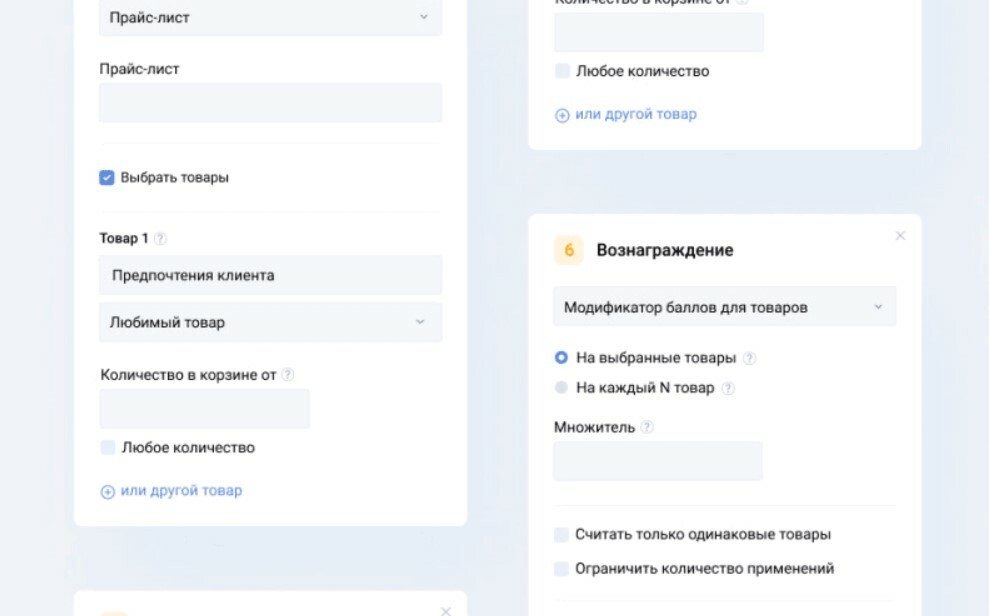
Task: Click left card Количество в корзине input field
Action: pyautogui.click(x=204, y=409)
